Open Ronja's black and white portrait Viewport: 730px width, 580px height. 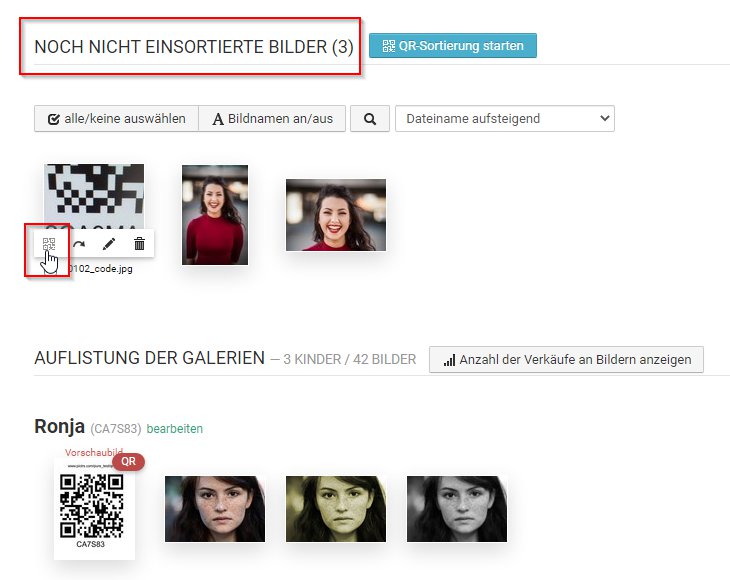click(457, 509)
